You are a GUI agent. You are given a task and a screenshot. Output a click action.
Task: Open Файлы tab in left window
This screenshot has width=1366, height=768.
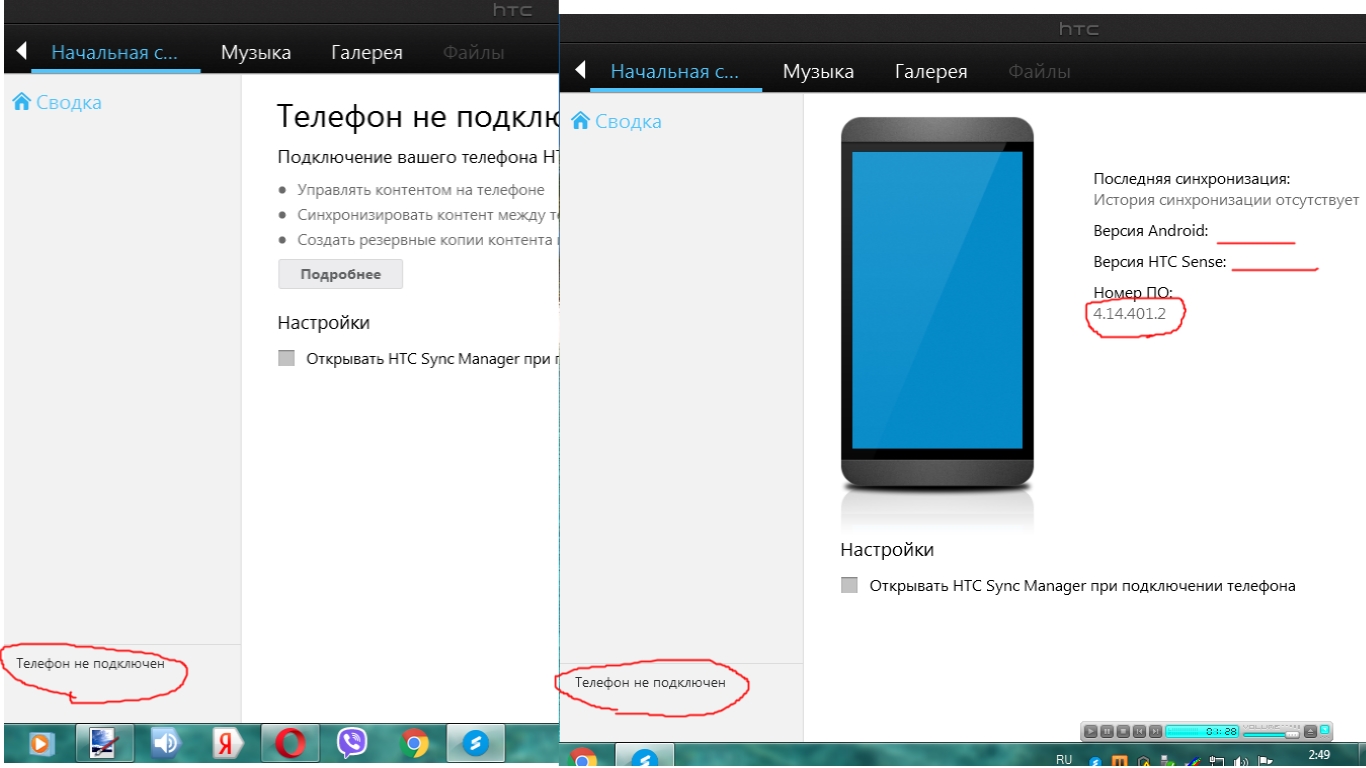[474, 52]
